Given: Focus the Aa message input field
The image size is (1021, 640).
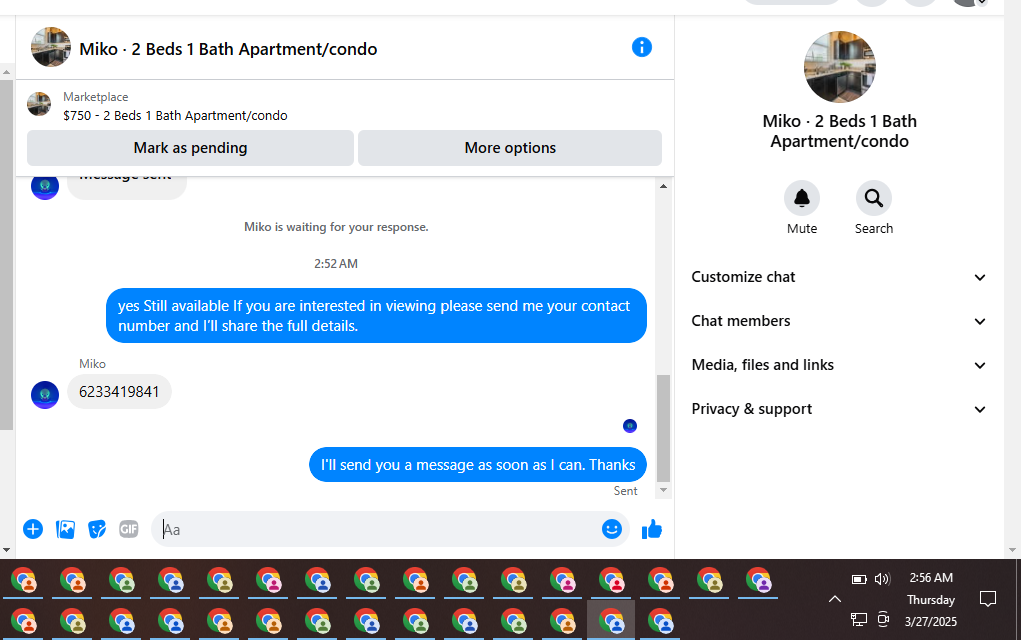Looking at the screenshot, I should [x=378, y=529].
